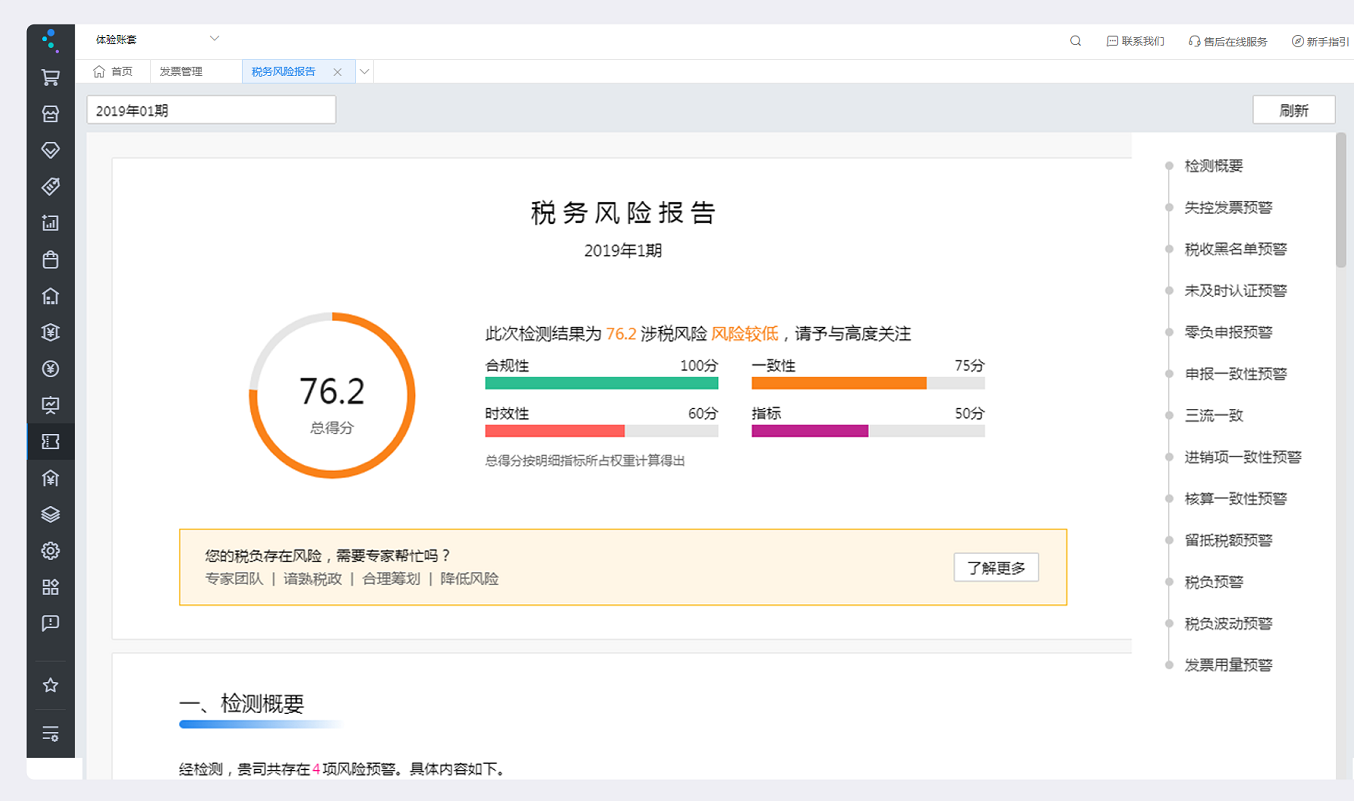
Task: Click the star favorites icon in sidebar
Action: (x=50, y=685)
